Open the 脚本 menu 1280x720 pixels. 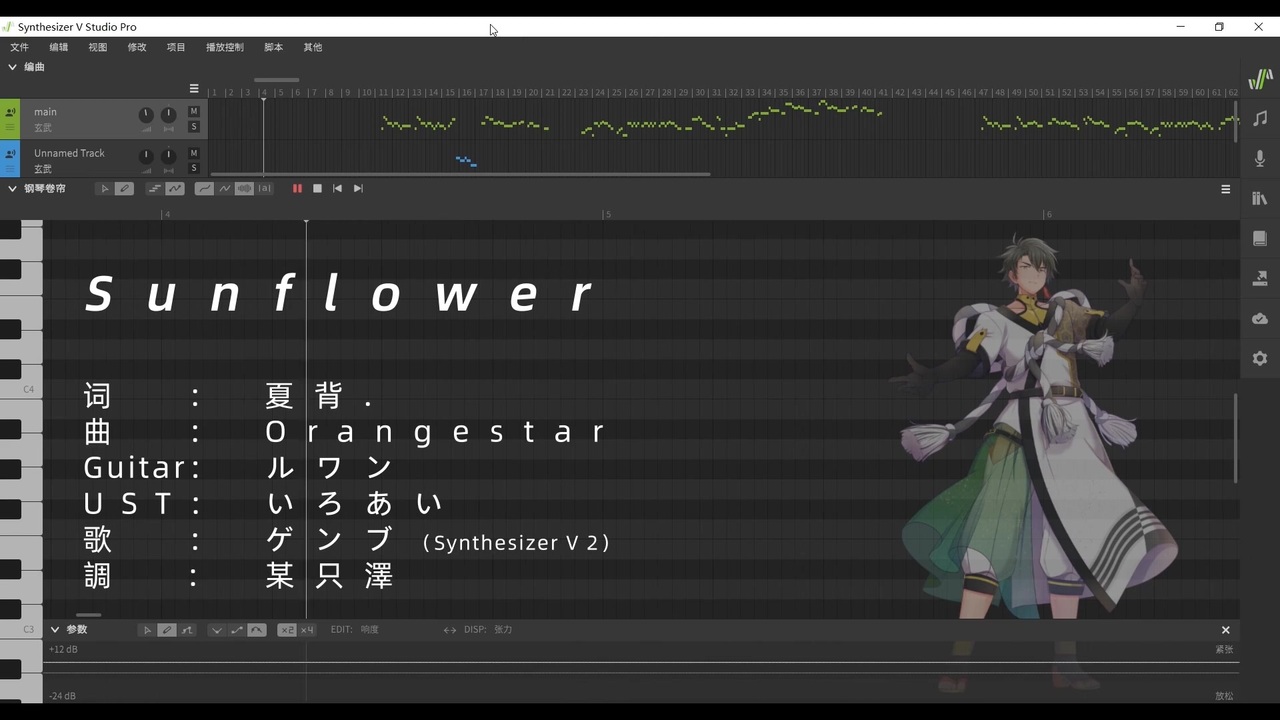click(x=274, y=47)
